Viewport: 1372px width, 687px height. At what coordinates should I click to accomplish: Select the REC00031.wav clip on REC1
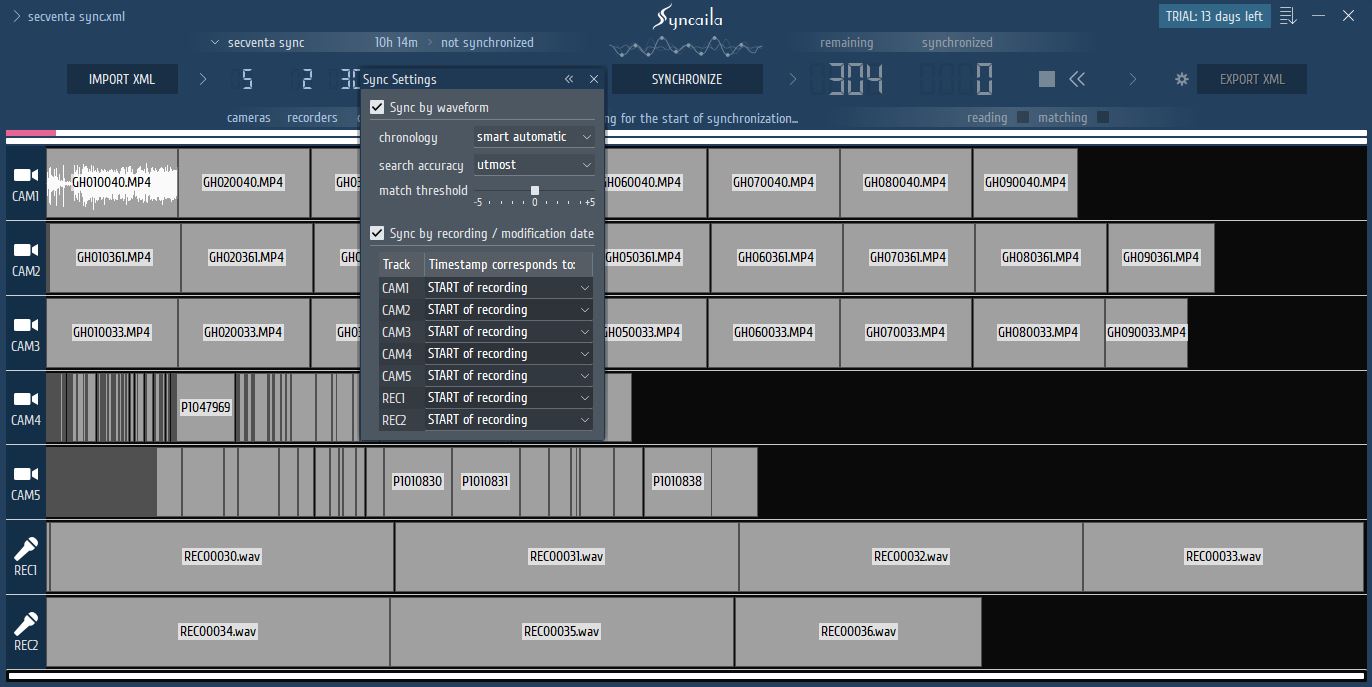[x=566, y=557]
